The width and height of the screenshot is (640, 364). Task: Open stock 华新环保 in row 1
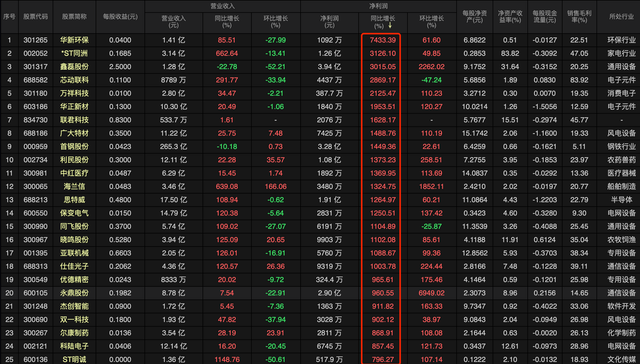[74, 40]
